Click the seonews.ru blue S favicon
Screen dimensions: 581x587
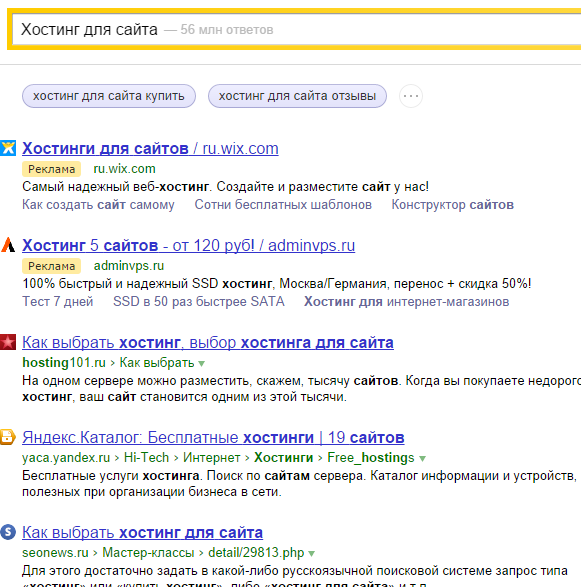coord(8,532)
